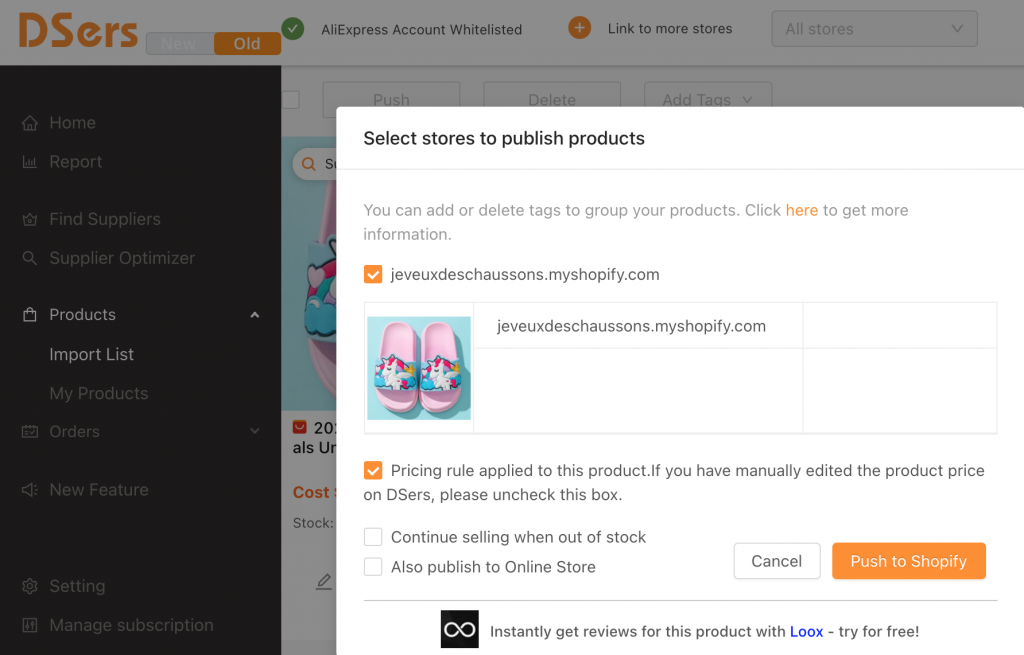Click the New Feature megaphone icon
The height and width of the screenshot is (655, 1024).
30,490
